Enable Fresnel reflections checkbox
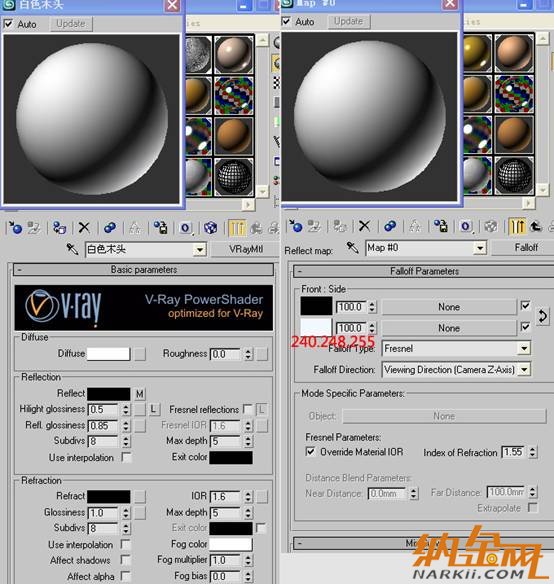Viewport: 554px width, 584px height. [x=247, y=409]
